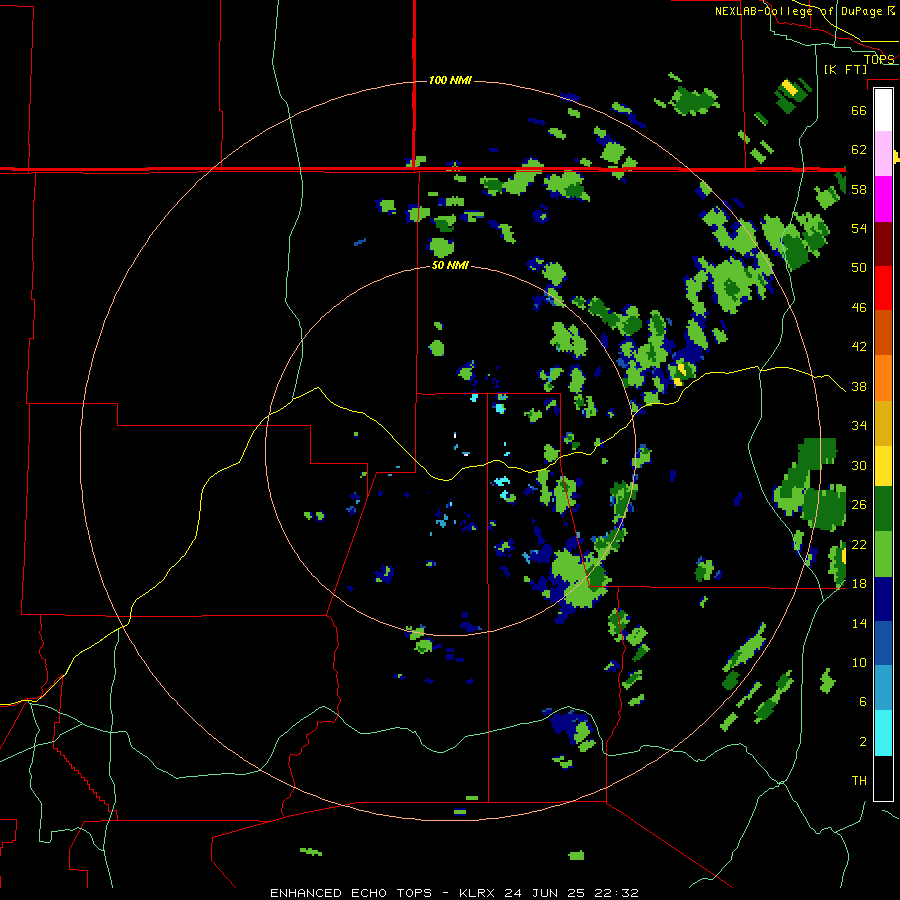Click the legend value 54
This screenshot has width=900, height=900.
coord(859,228)
